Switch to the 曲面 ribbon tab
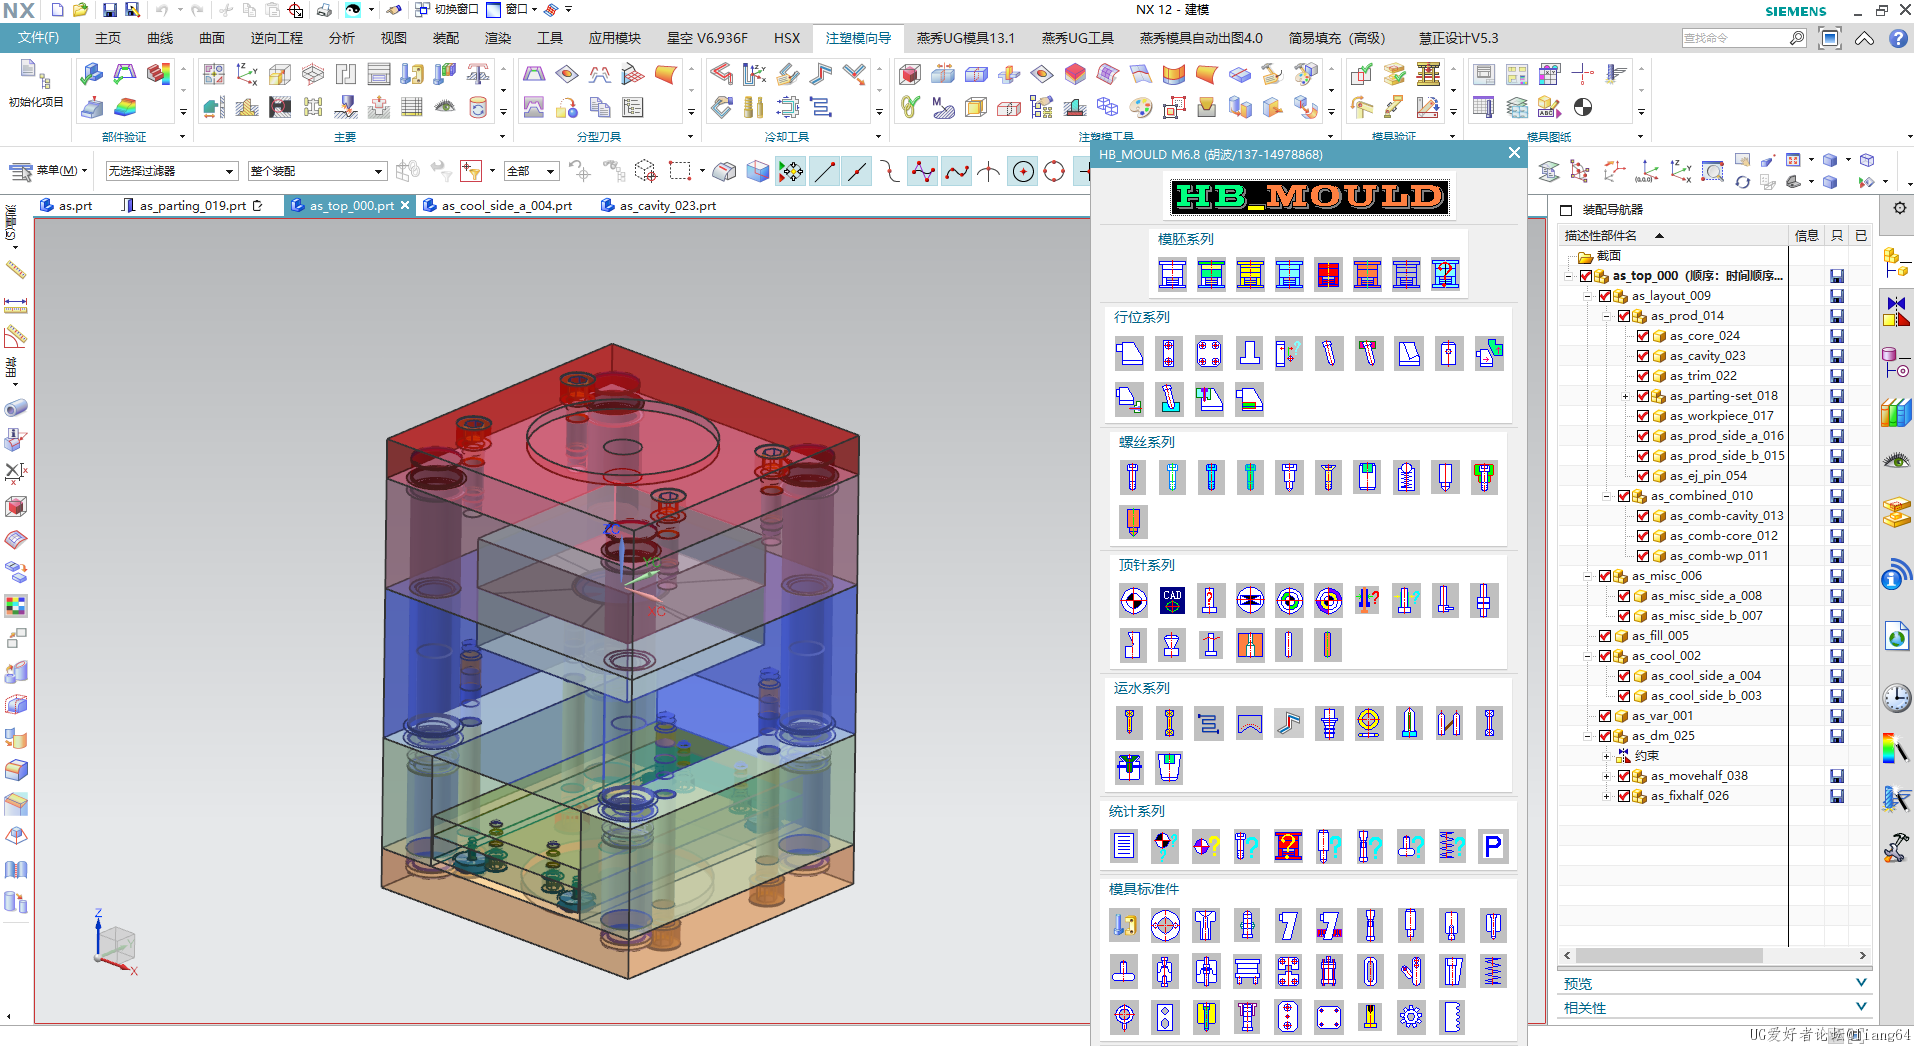This screenshot has width=1914, height=1046. tap(212, 38)
